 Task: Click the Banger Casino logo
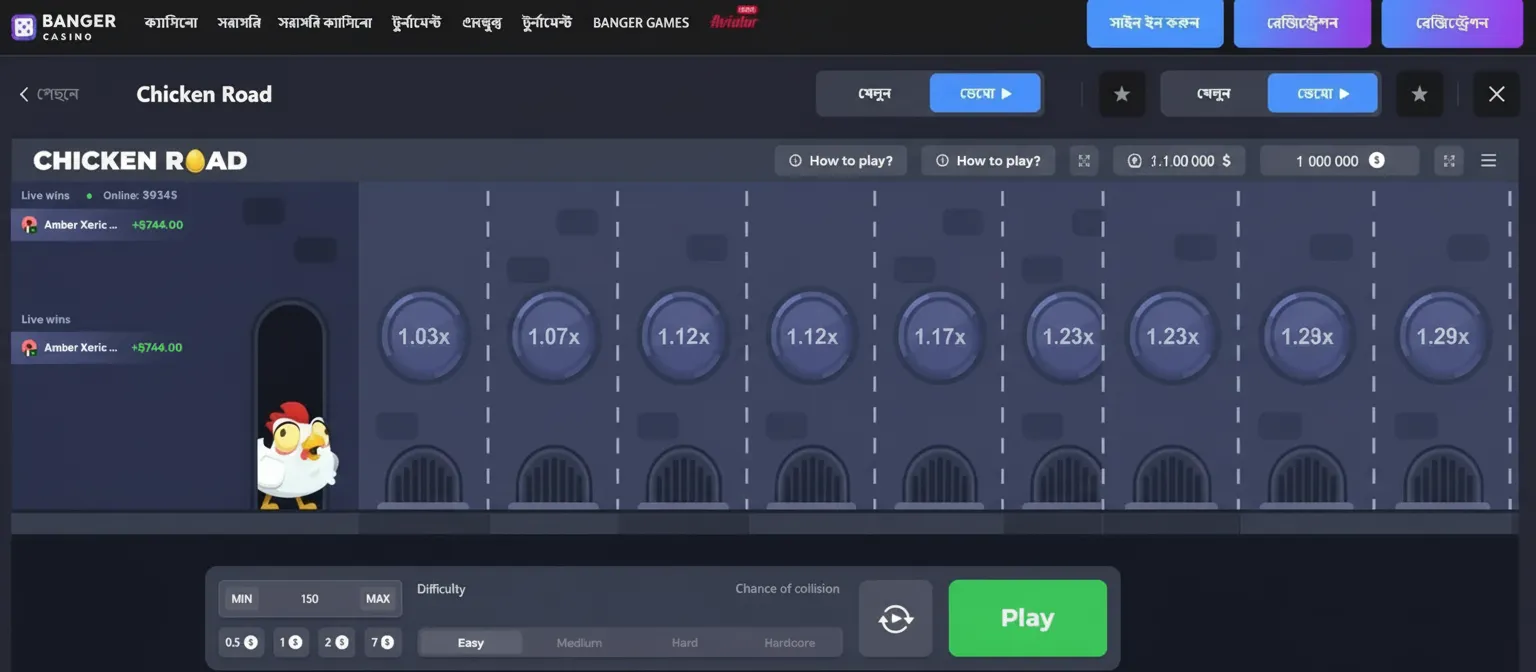[x=64, y=27]
